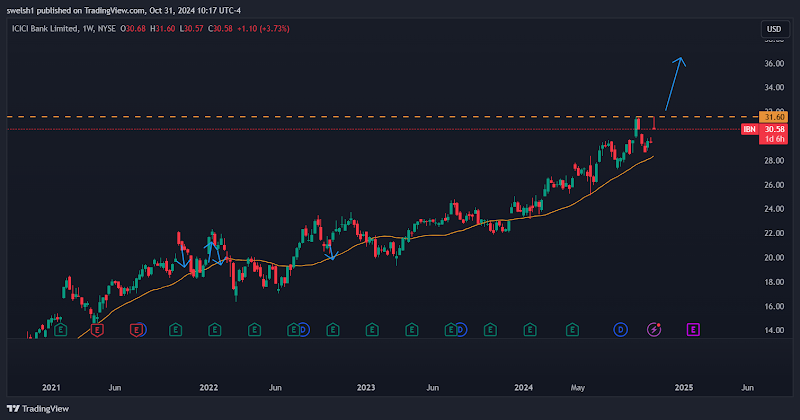Click the 1d 6h countdown label

(x=774, y=139)
